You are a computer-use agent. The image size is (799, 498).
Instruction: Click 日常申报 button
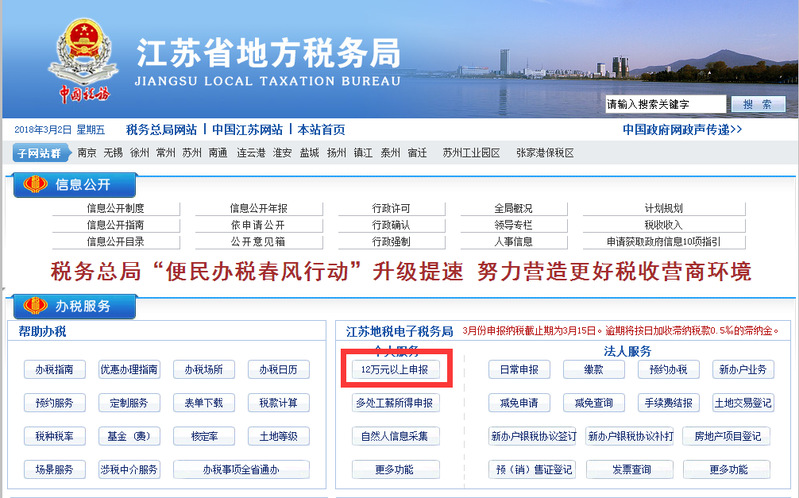click(519, 370)
